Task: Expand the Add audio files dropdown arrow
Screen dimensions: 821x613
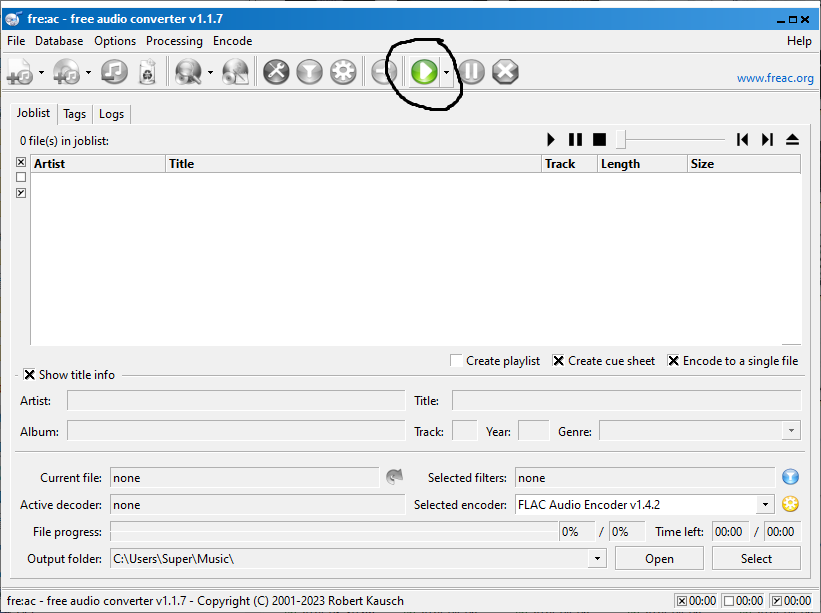Action: (41, 72)
